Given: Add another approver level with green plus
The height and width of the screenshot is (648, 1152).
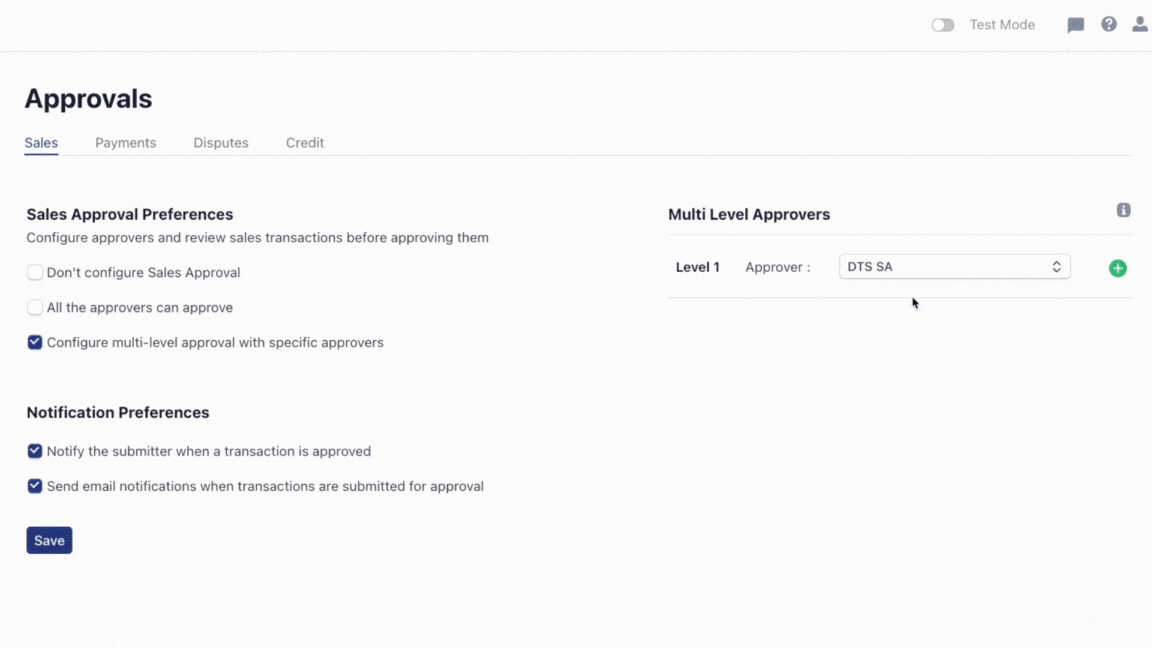Looking at the screenshot, I should coord(1118,268).
